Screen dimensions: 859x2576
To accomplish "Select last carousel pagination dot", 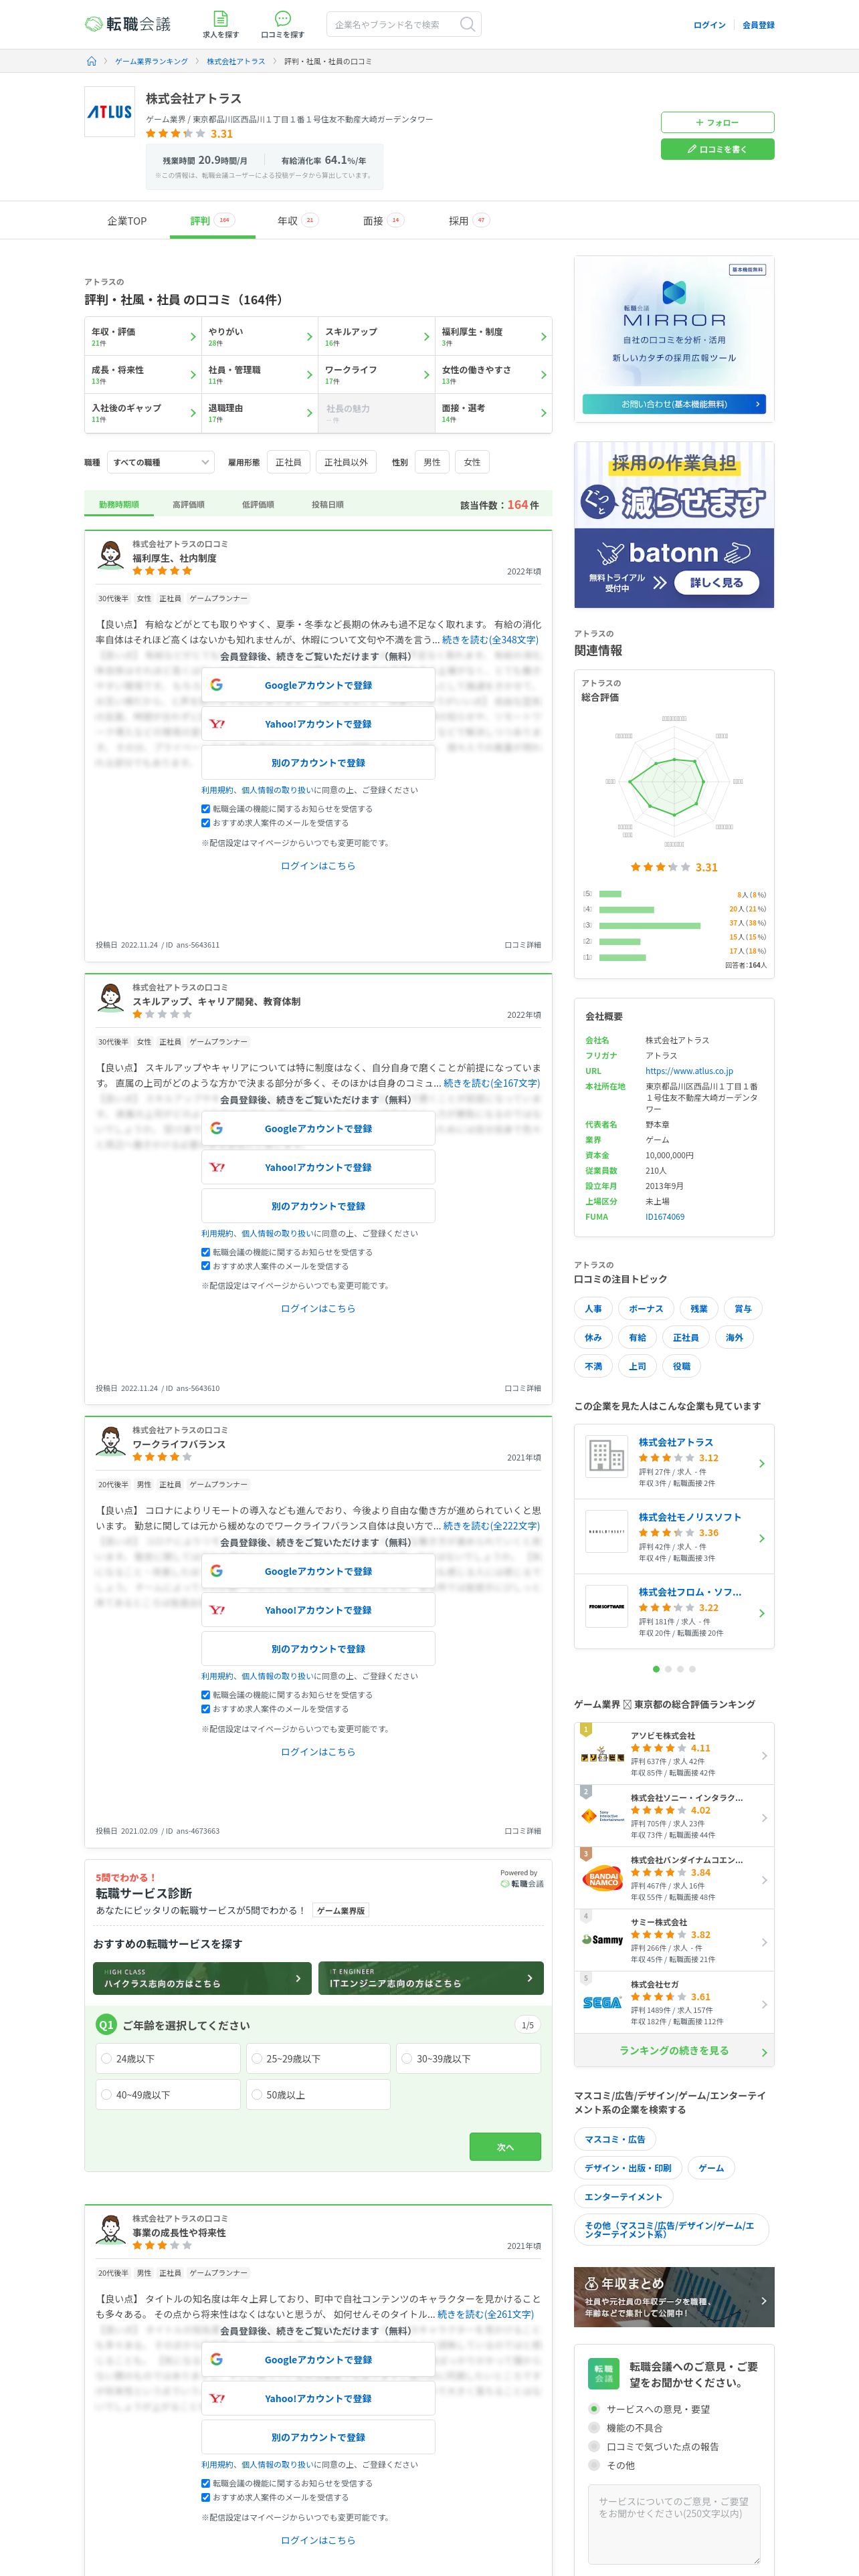I will pyautogui.click(x=692, y=1669).
